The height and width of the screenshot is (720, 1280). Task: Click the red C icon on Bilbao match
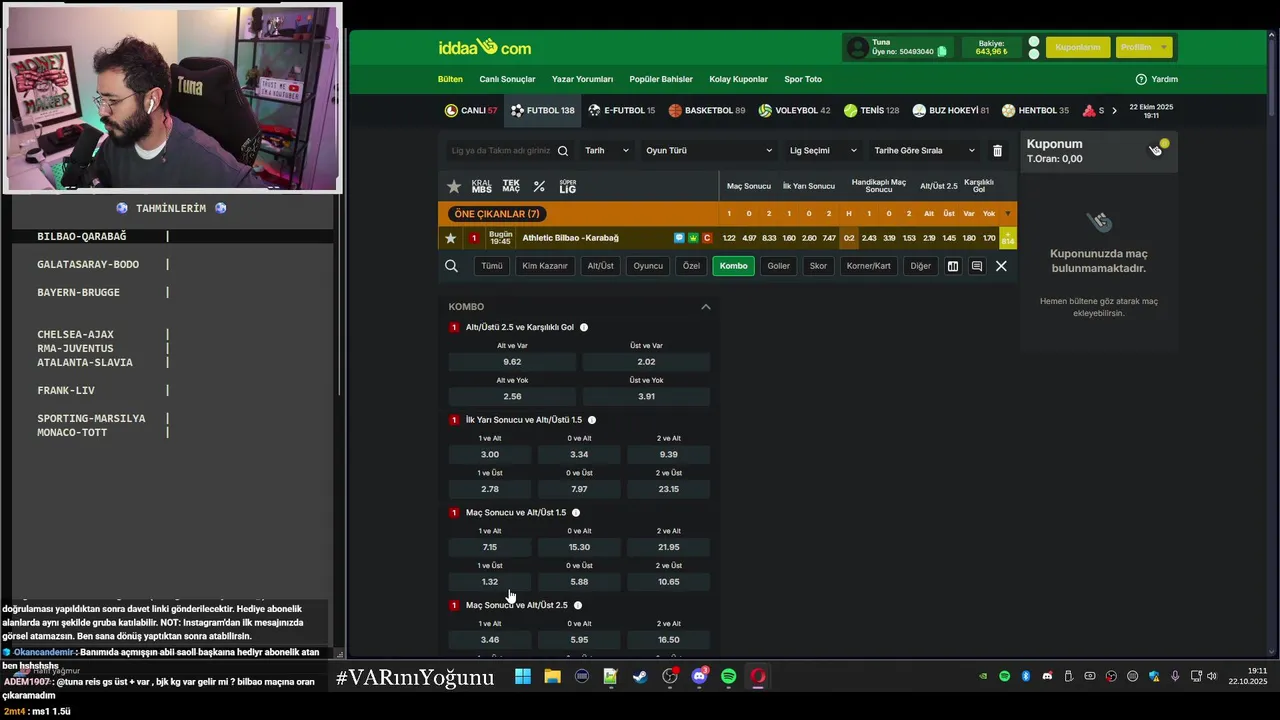tap(707, 238)
